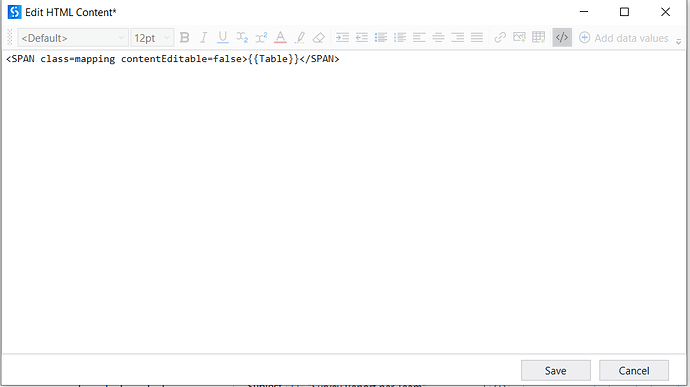
Task: Toggle bold formatting
Action: [184, 38]
